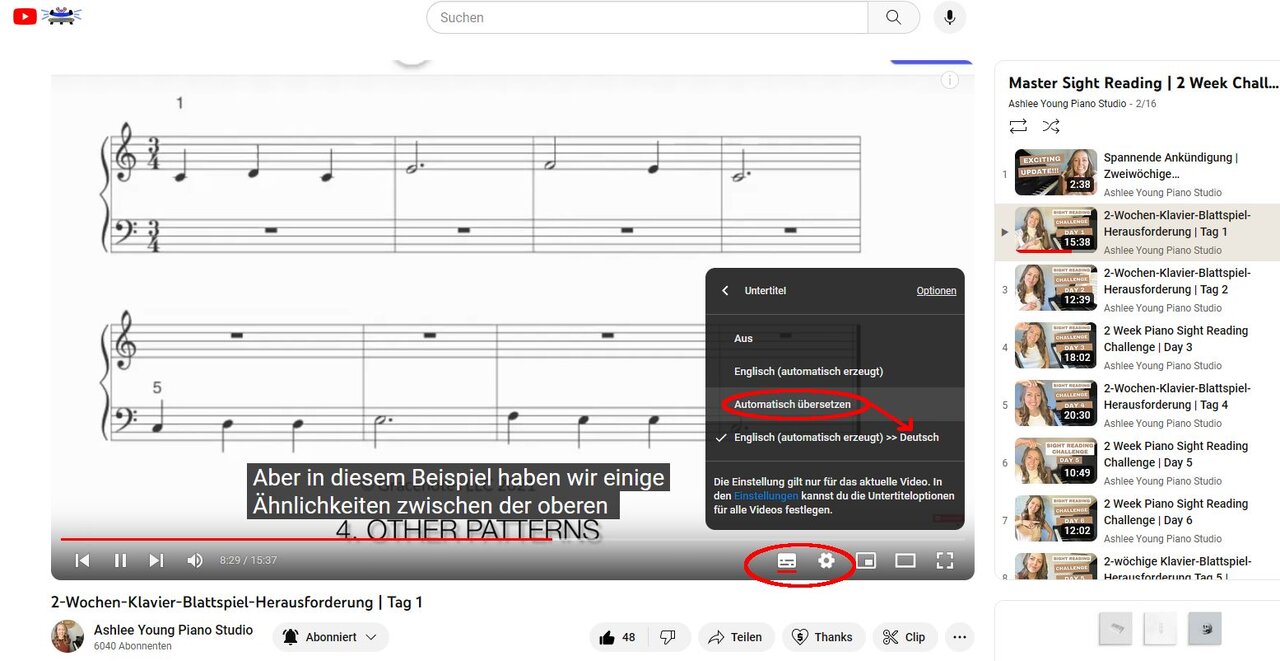Switch to miniplayer mode
Screen dimensions: 1280x661
click(866, 561)
